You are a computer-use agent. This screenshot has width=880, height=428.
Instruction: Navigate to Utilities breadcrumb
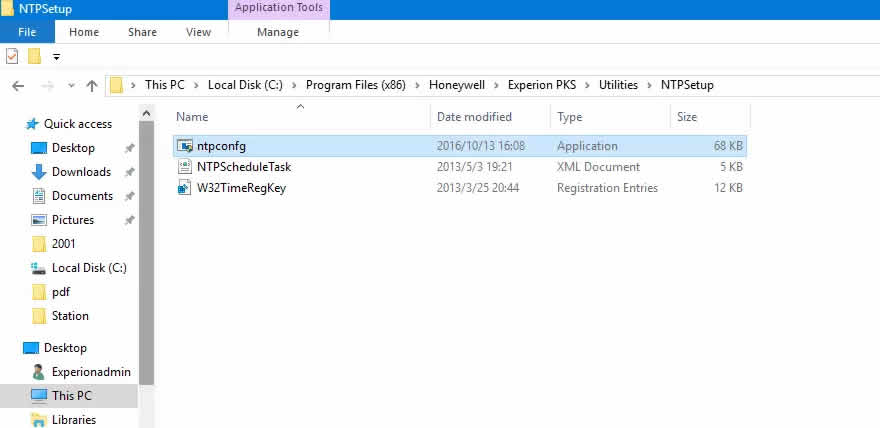click(618, 85)
